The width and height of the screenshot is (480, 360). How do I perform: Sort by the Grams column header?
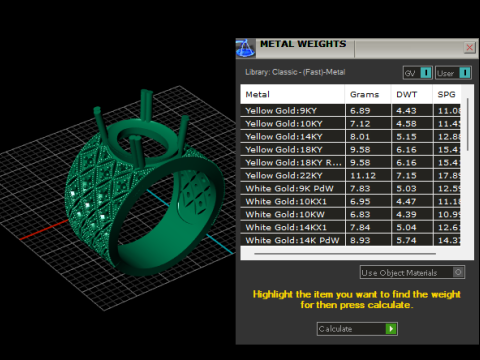coord(368,94)
